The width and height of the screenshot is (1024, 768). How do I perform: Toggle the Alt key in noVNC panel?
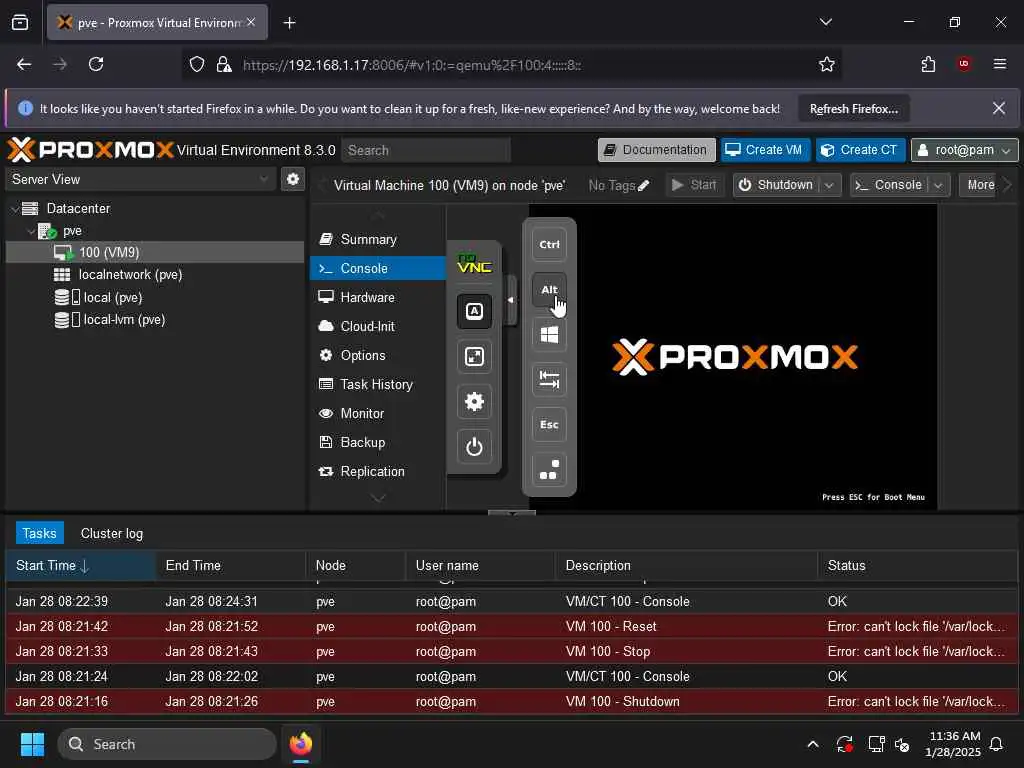(x=549, y=289)
